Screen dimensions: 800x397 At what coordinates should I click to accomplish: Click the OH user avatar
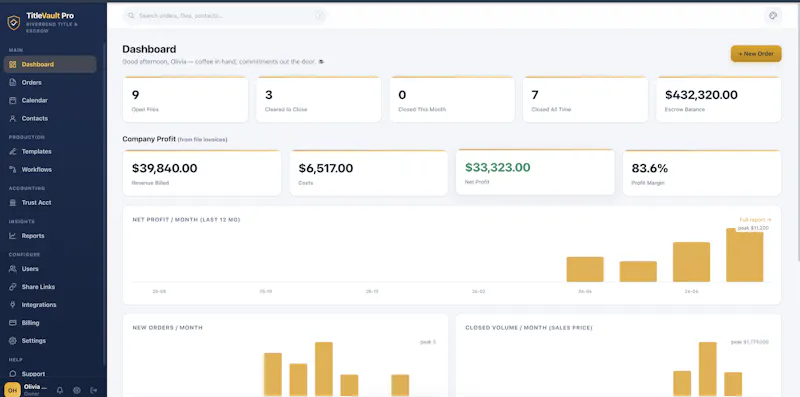point(13,390)
